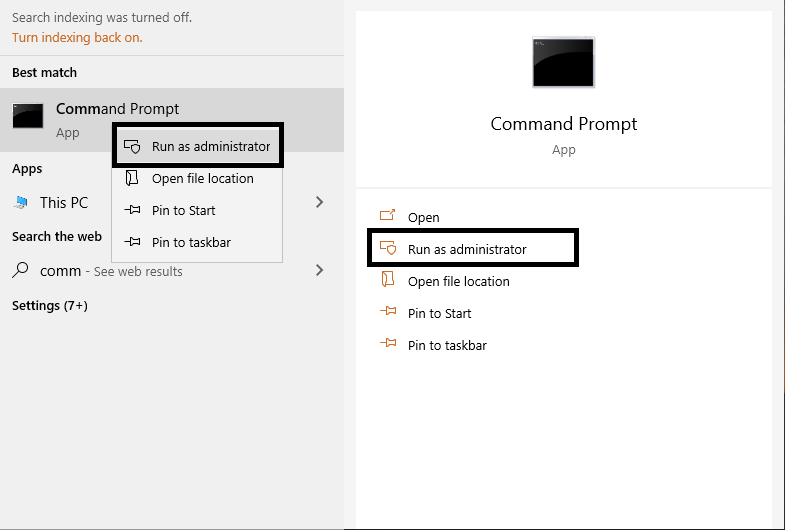Screen dimensions: 785x530
Task: Click the magnifier icon beside comm web search
Action: tap(21, 270)
